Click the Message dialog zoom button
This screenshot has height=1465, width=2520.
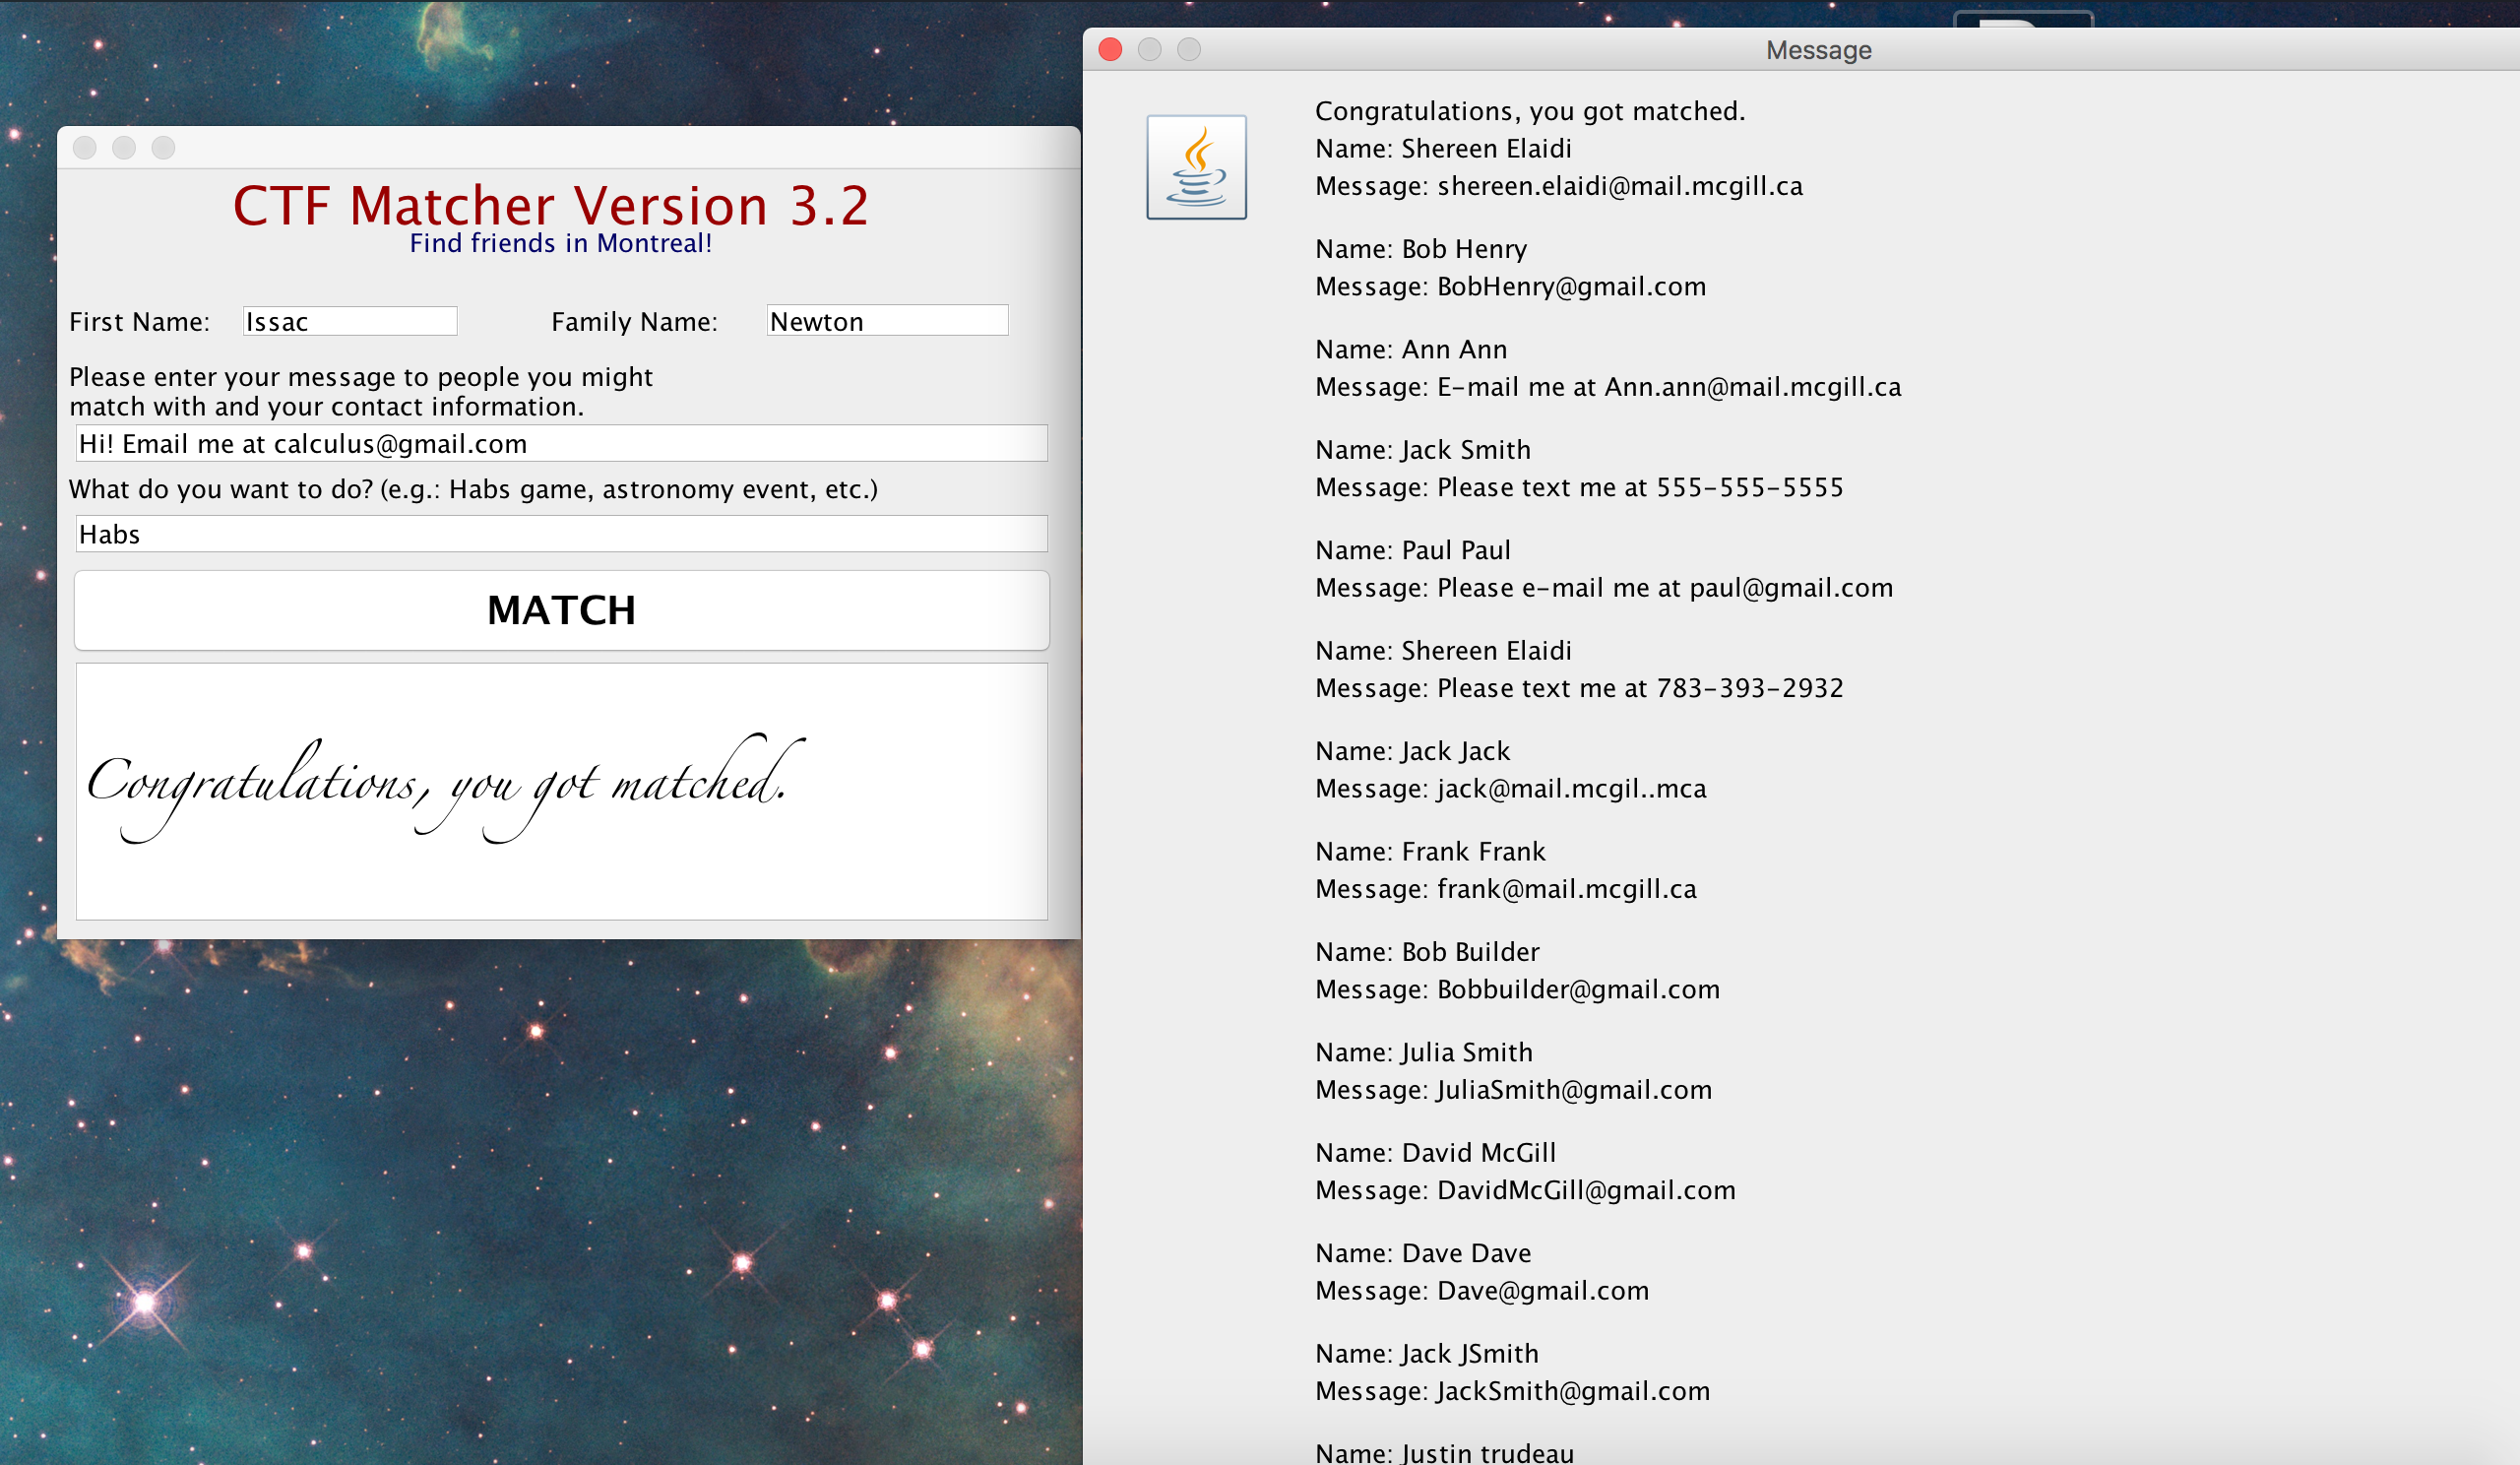1188,49
